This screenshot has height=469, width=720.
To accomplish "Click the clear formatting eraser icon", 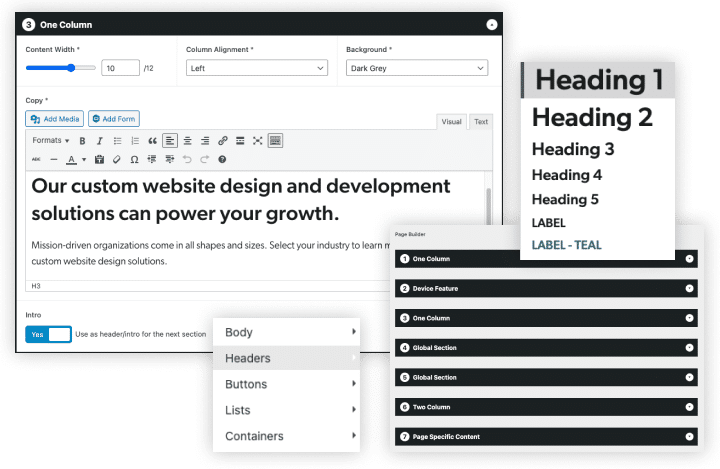I will [x=116, y=159].
